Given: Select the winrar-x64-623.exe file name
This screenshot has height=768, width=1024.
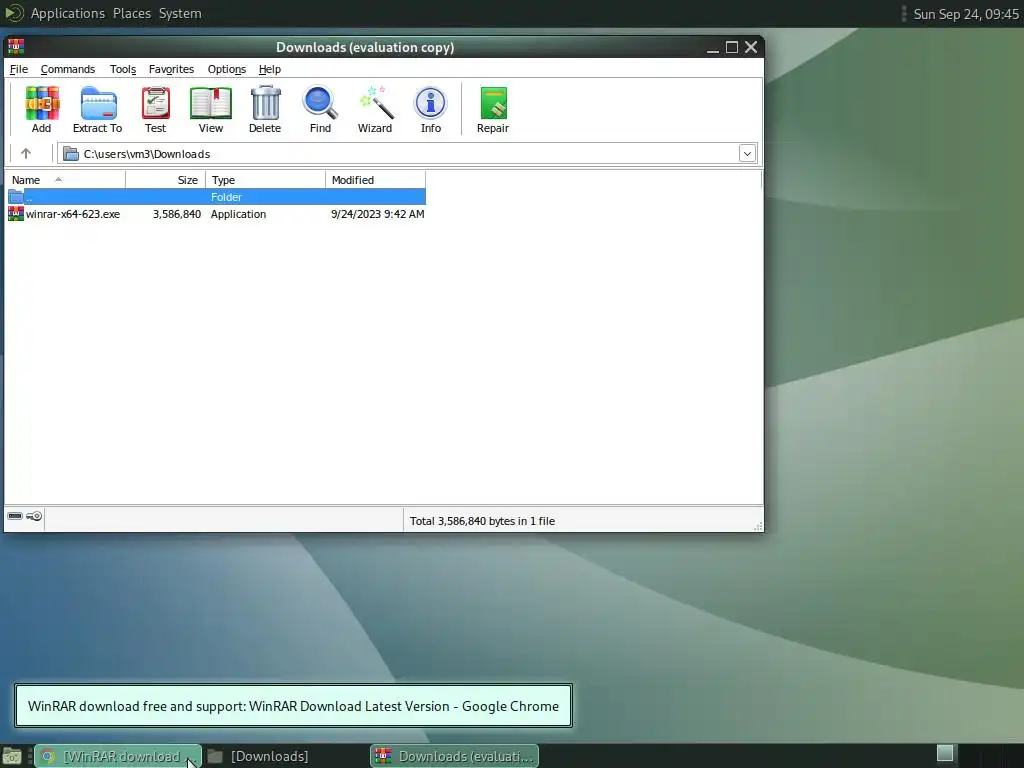Looking at the screenshot, I should [x=73, y=214].
